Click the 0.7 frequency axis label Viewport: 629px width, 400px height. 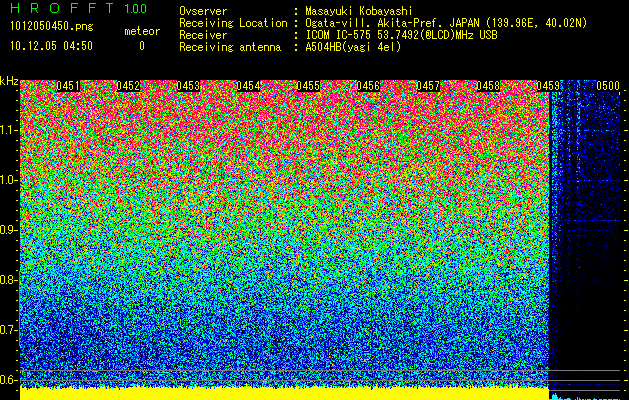pos(8,330)
